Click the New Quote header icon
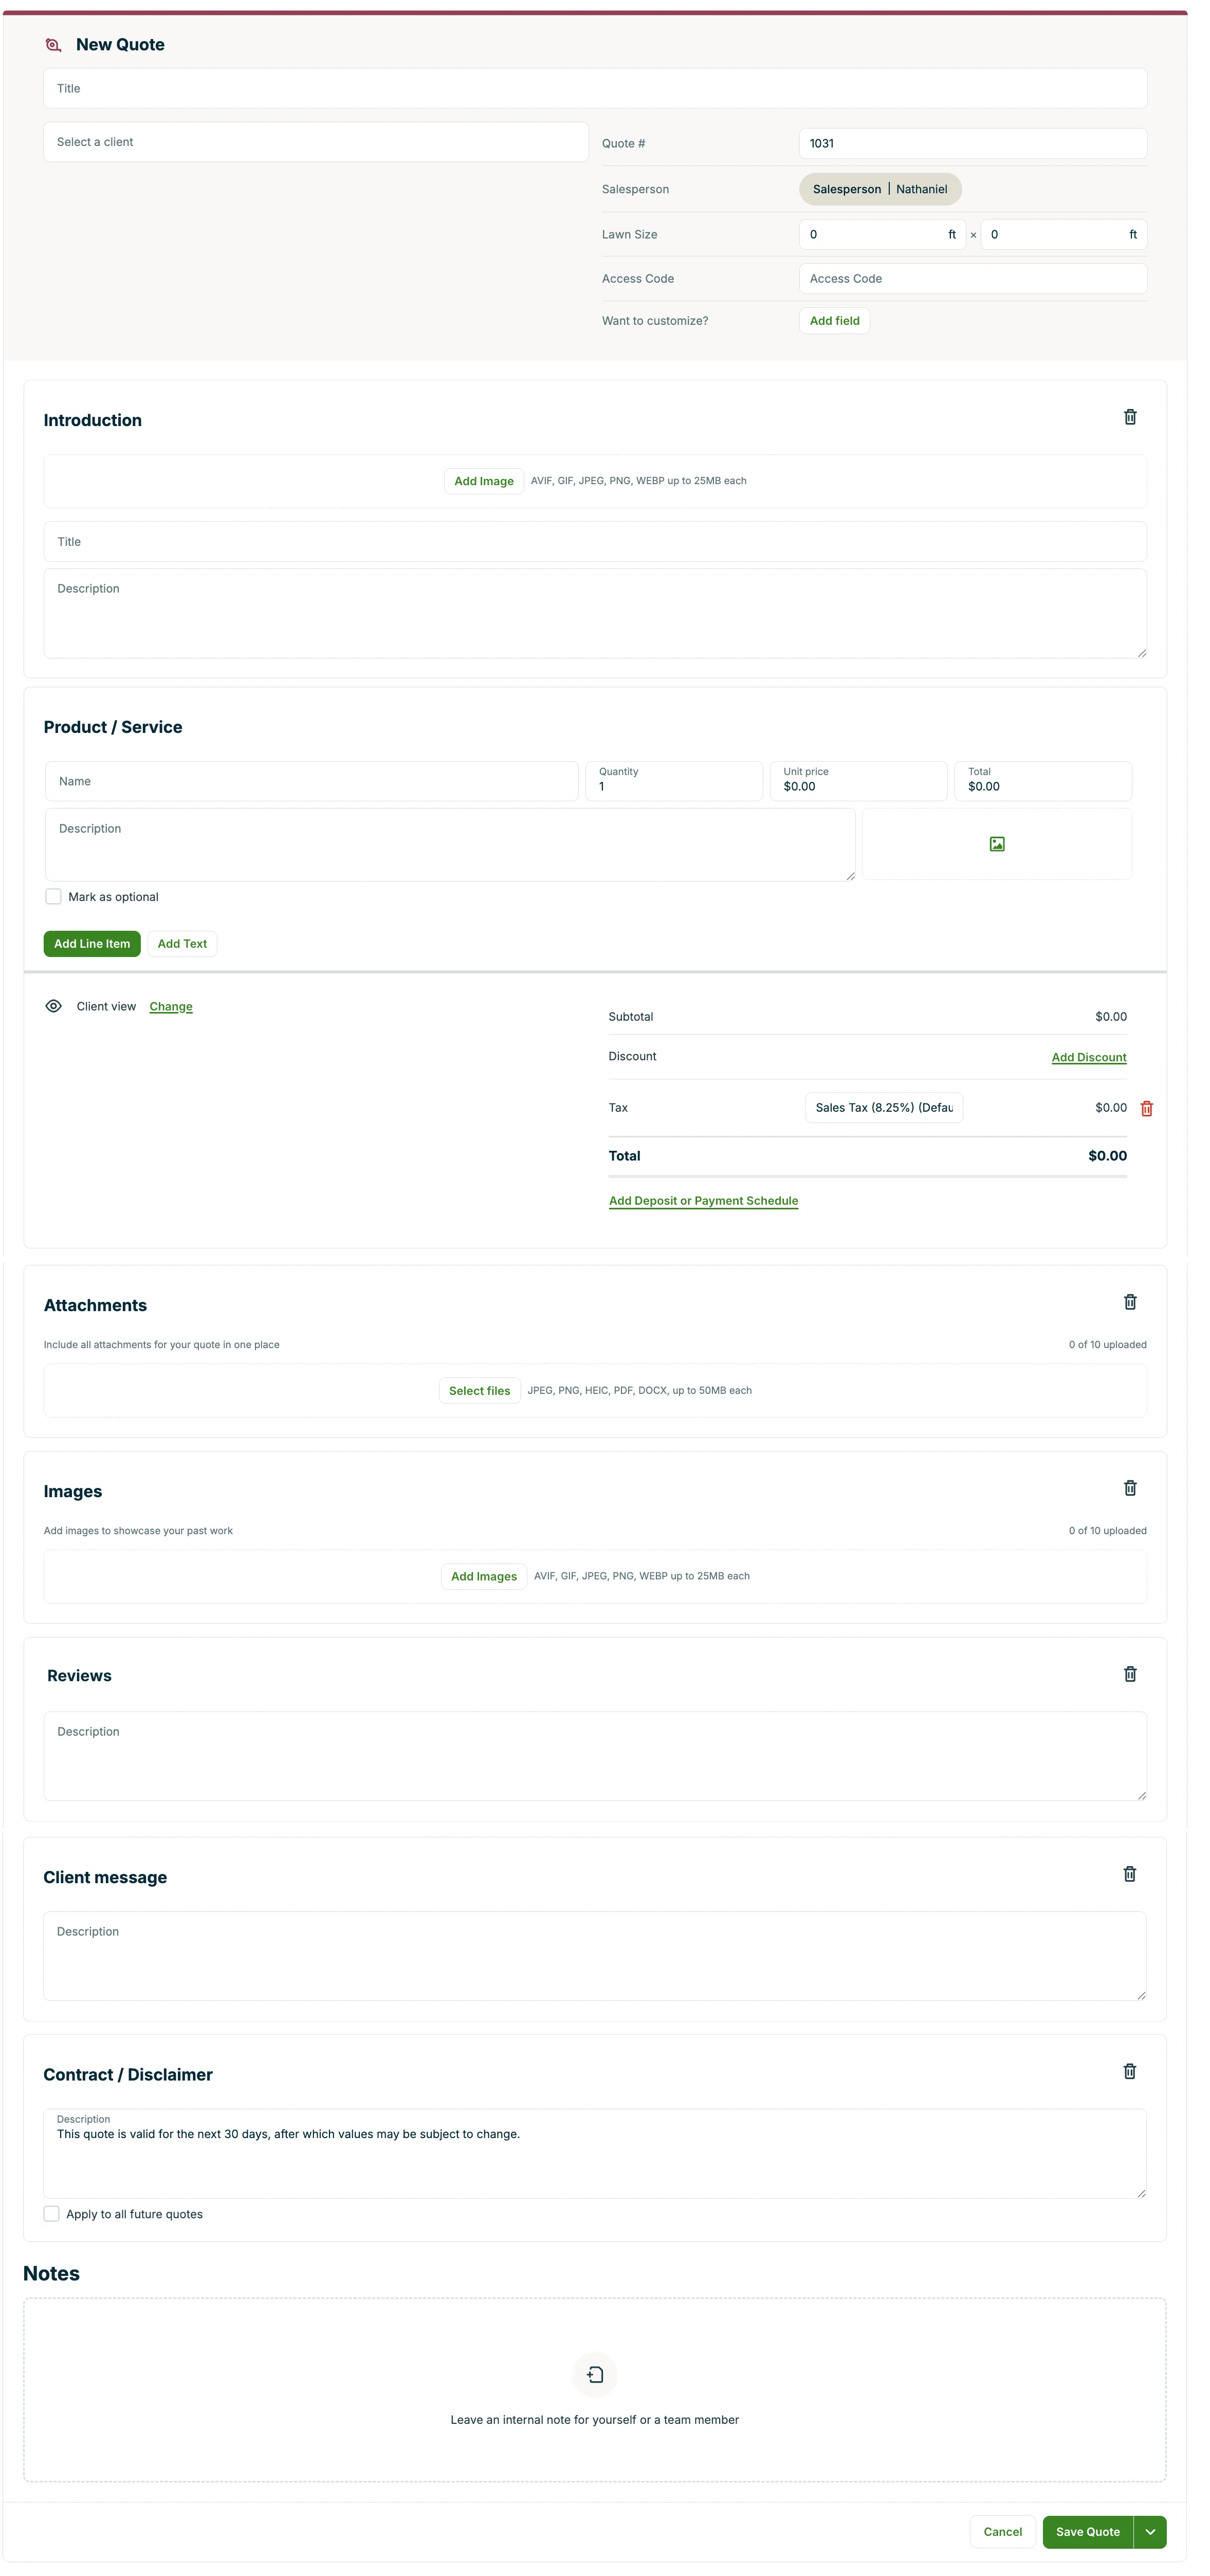Viewport: 1210px width, 2576px height. 54,45
